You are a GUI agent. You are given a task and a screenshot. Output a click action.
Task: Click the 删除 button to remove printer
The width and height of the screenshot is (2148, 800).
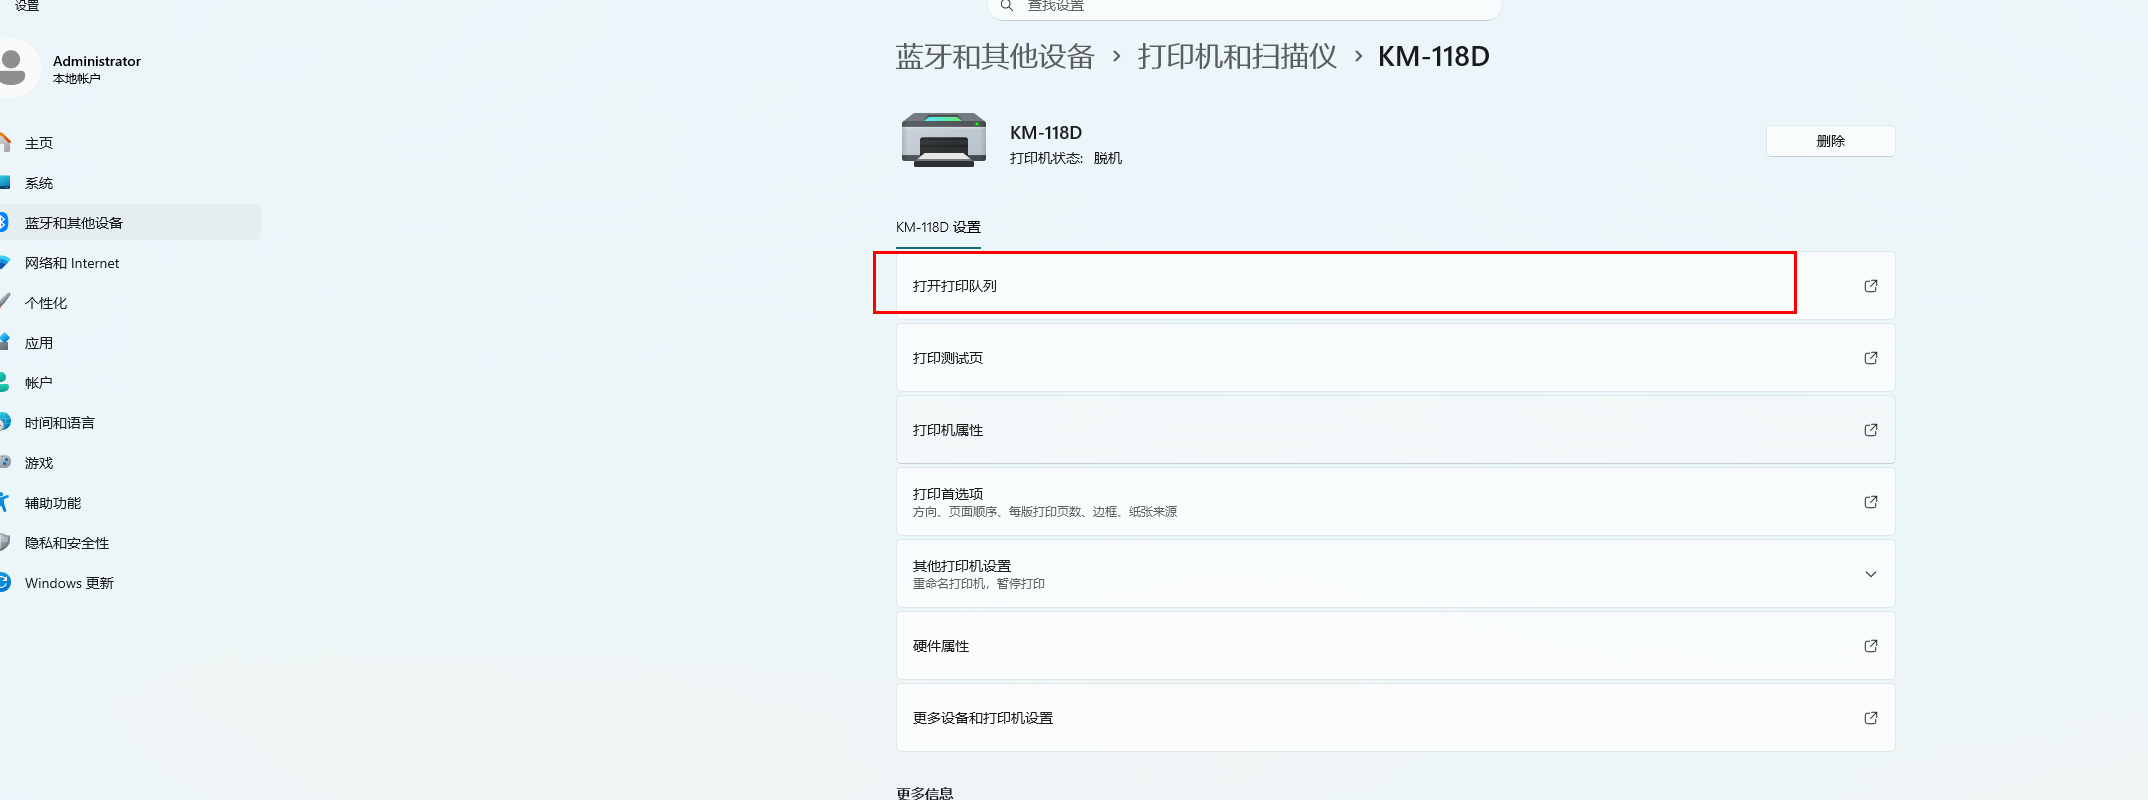tap(1830, 141)
